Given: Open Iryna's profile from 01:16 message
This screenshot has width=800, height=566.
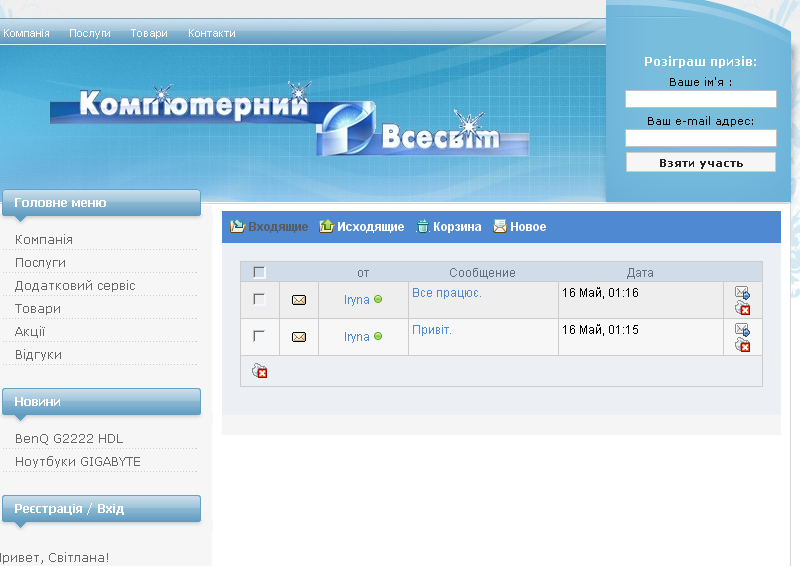Looking at the screenshot, I should (357, 300).
